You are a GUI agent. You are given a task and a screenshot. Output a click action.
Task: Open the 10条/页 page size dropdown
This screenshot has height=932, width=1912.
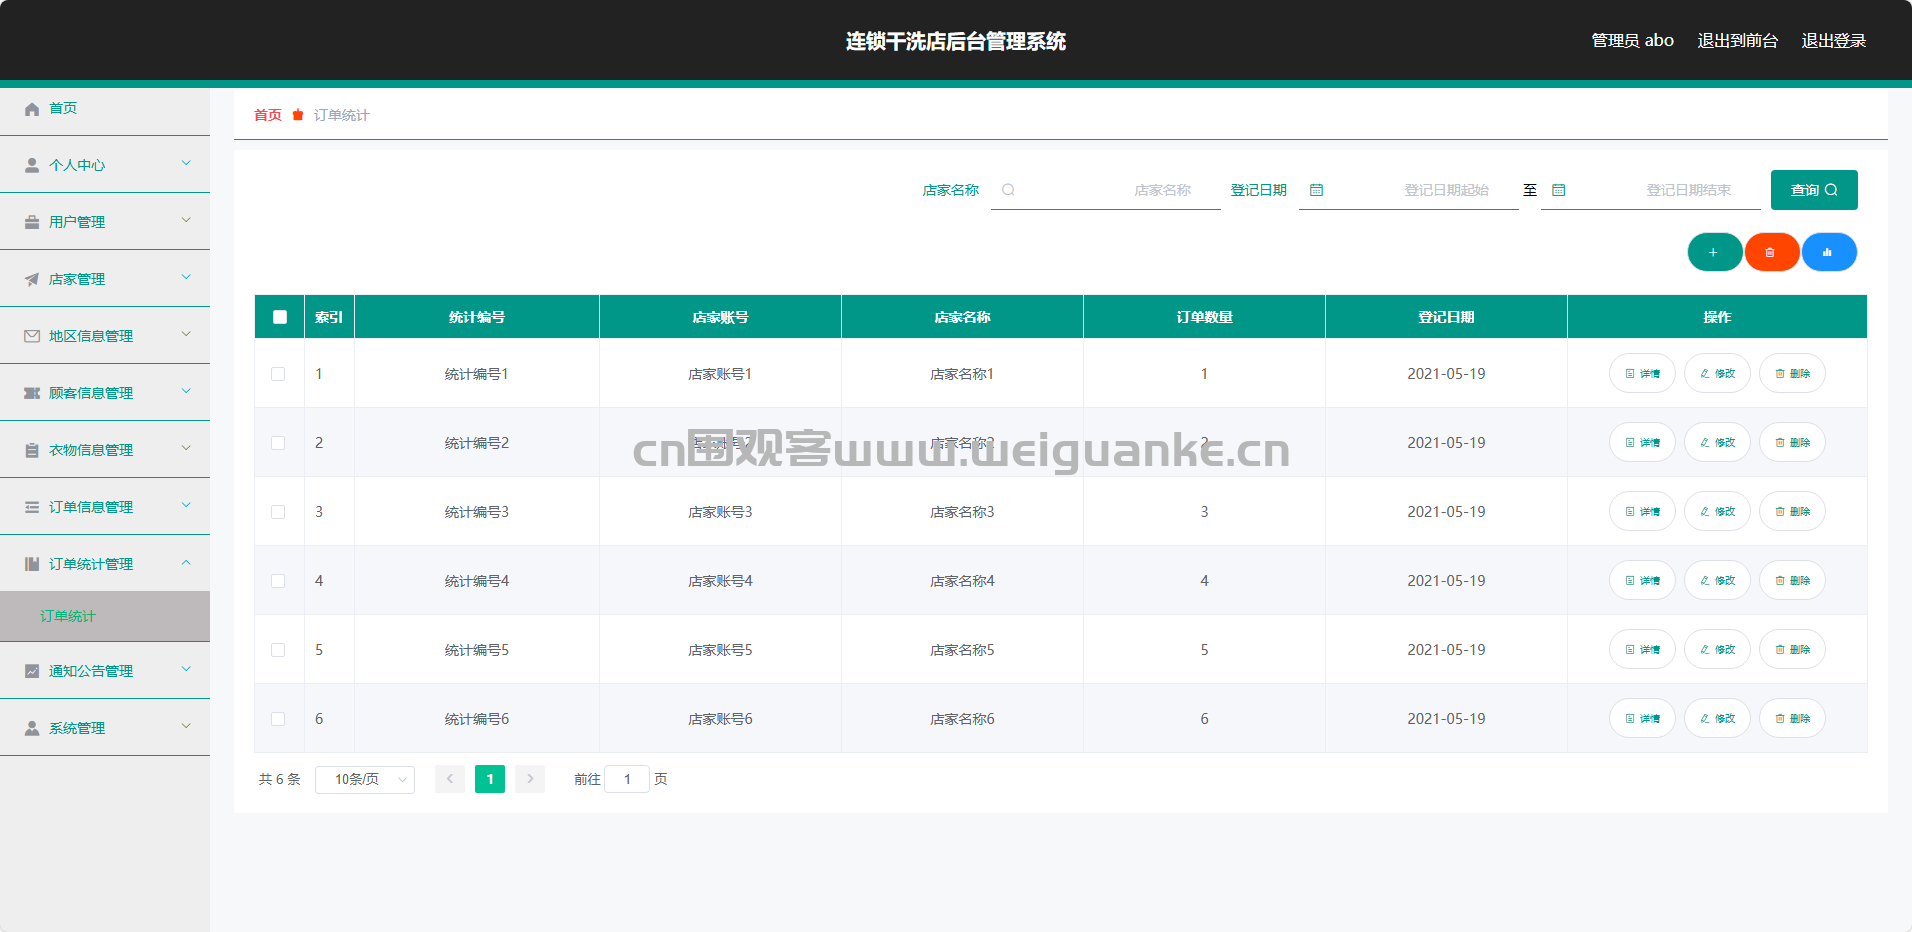365,779
